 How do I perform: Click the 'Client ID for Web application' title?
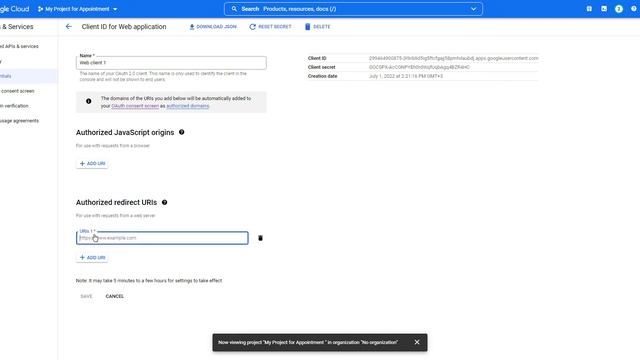[124, 27]
